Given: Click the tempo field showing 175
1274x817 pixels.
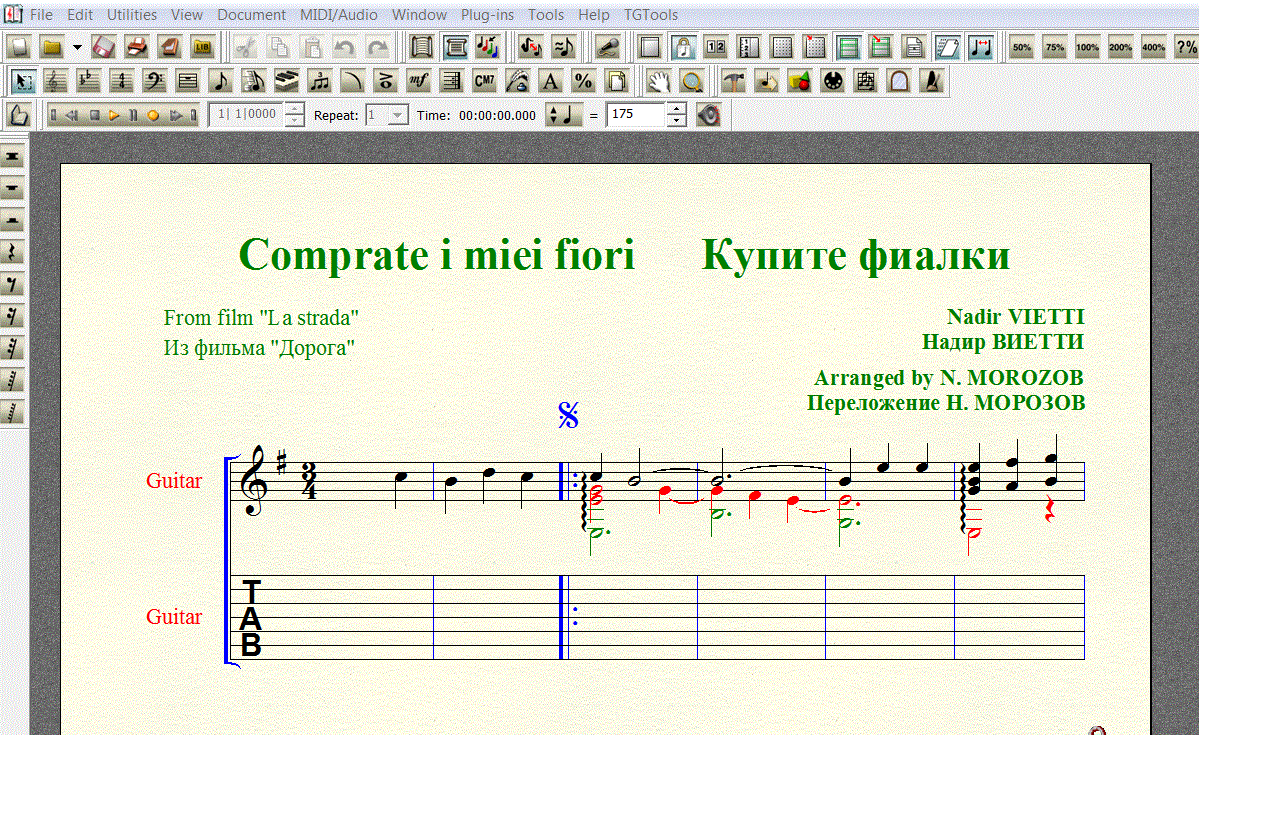Looking at the screenshot, I should [635, 115].
